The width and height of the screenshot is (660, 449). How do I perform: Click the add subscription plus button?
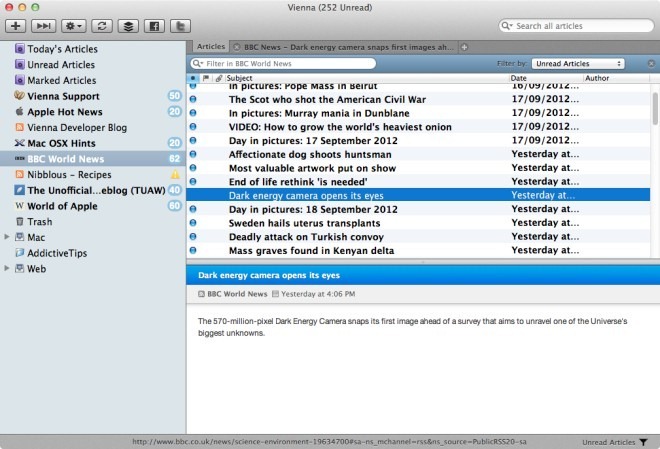(x=16, y=26)
